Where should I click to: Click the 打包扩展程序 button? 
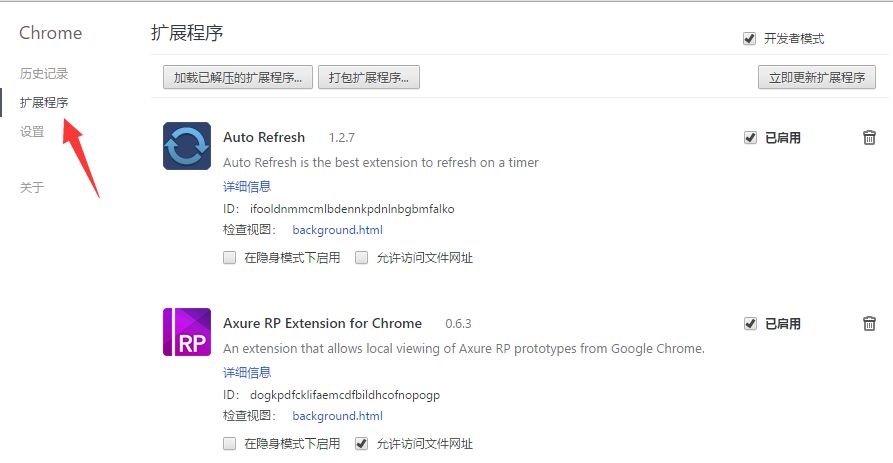[369, 77]
